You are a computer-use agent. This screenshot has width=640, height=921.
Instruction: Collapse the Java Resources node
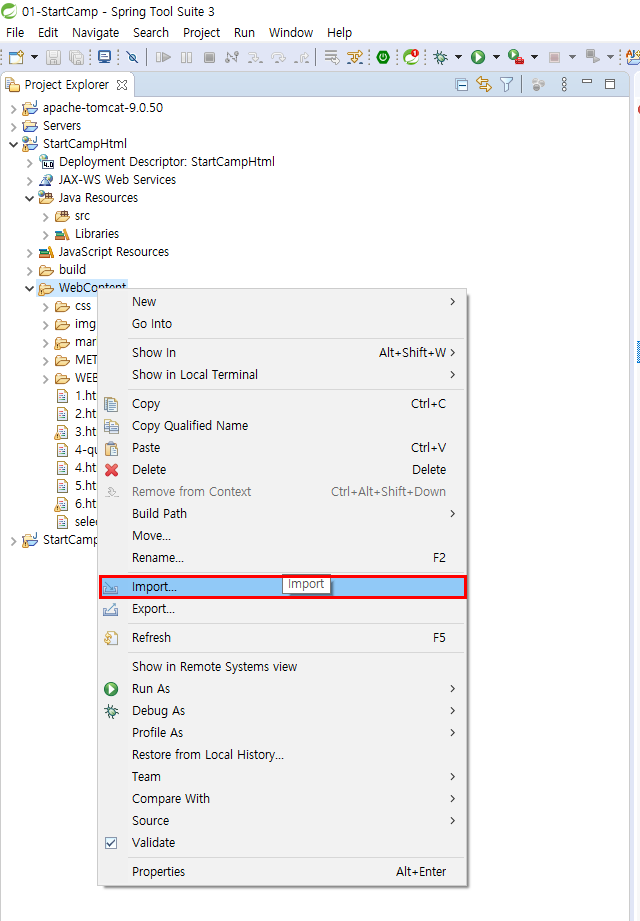point(29,199)
